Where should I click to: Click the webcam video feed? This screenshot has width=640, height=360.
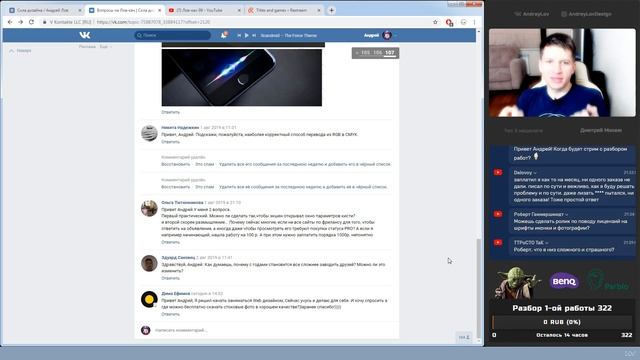pyautogui.click(x=562, y=73)
